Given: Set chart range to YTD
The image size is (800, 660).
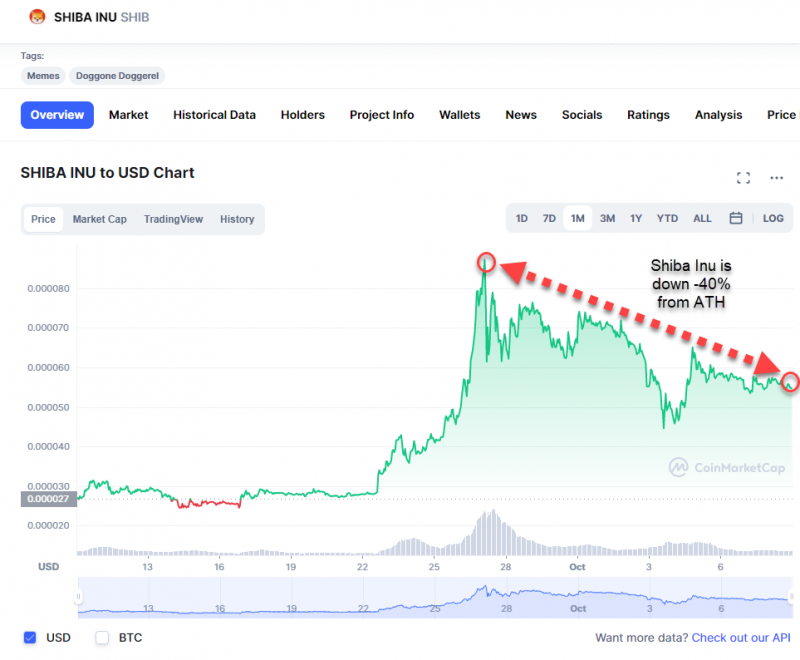Looking at the screenshot, I should tap(667, 218).
